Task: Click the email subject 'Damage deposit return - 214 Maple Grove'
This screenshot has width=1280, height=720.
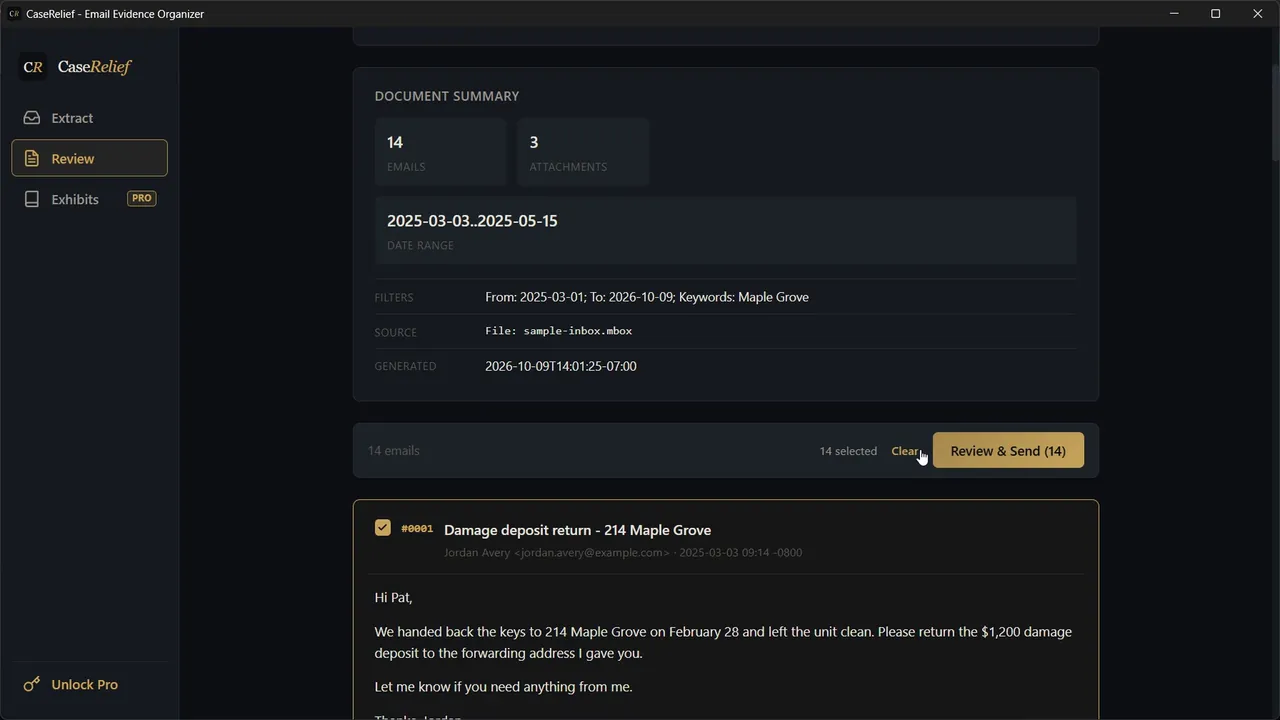Action: (578, 530)
